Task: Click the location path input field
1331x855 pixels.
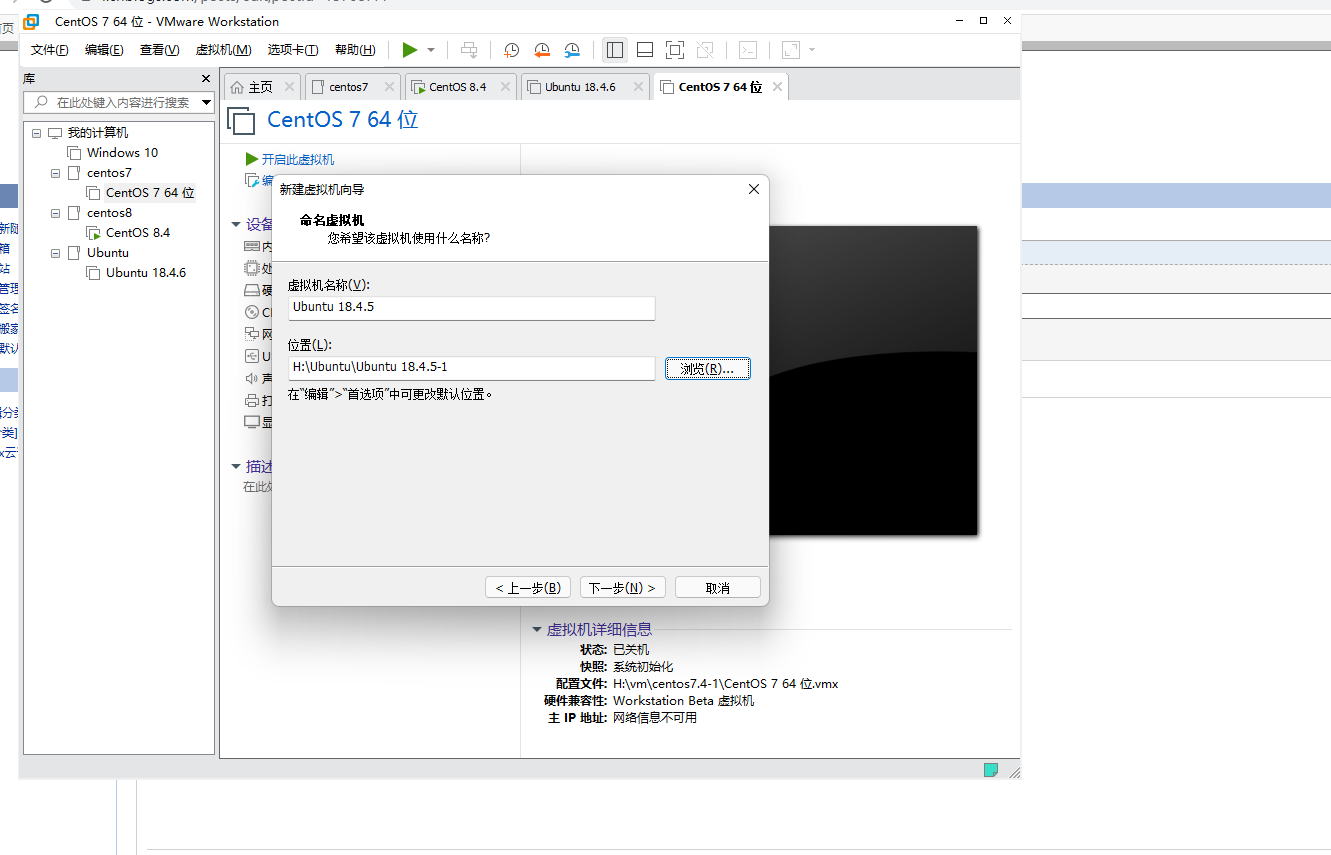Action: tap(471, 368)
